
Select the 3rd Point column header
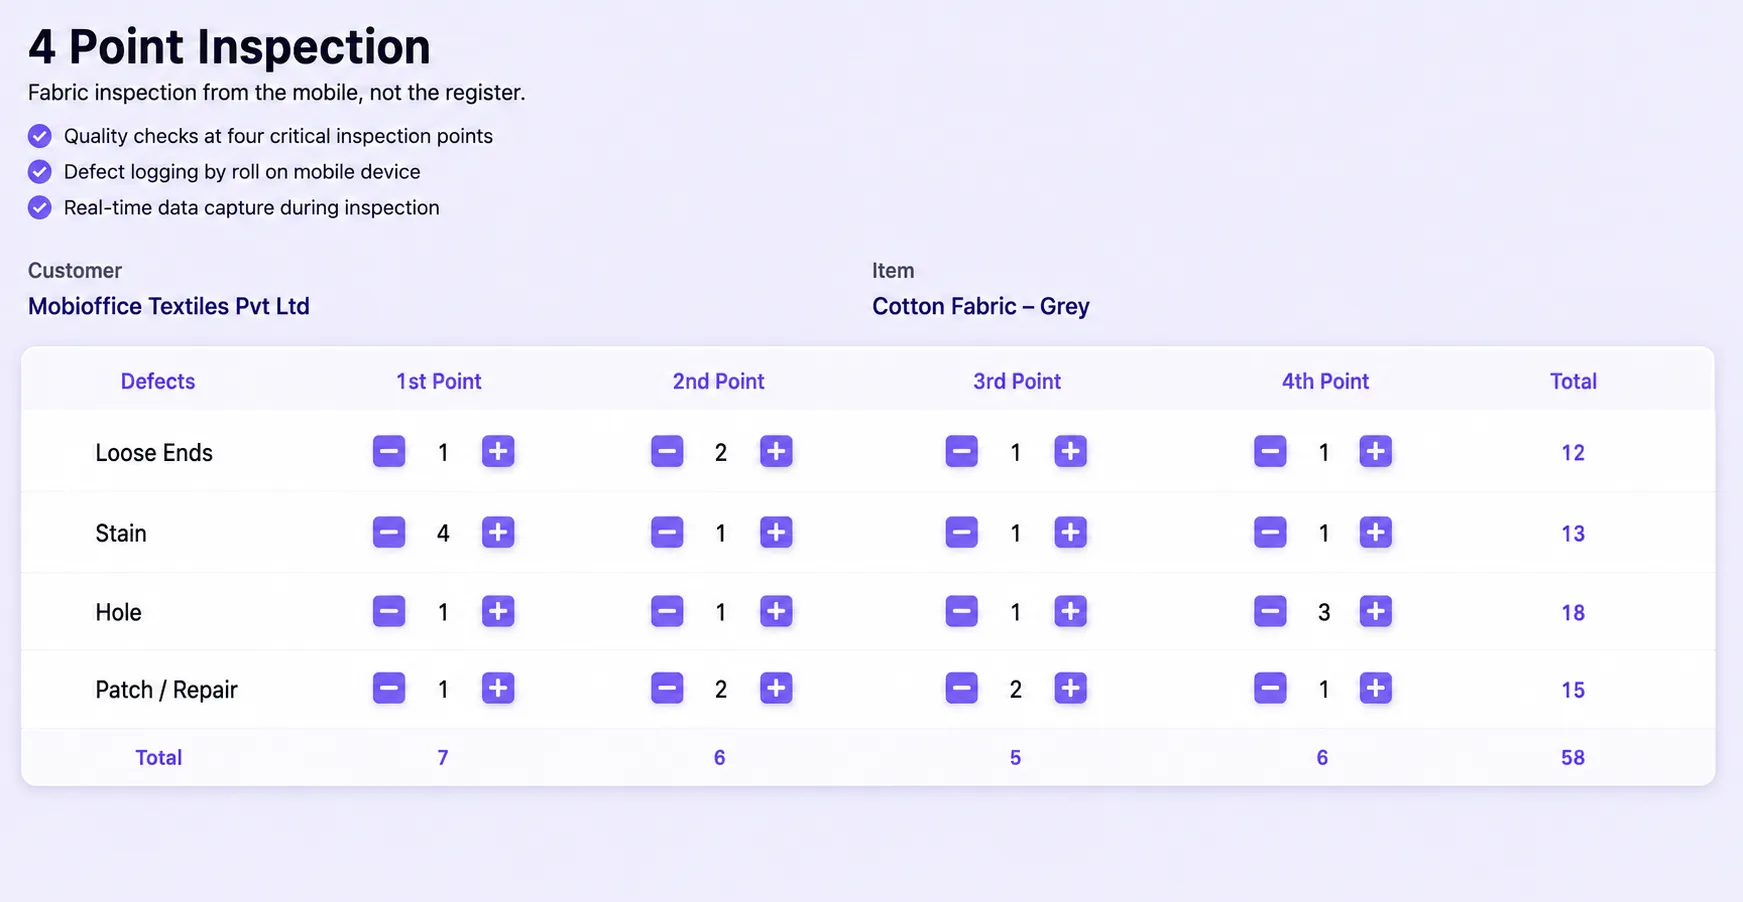click(1017, 382)
